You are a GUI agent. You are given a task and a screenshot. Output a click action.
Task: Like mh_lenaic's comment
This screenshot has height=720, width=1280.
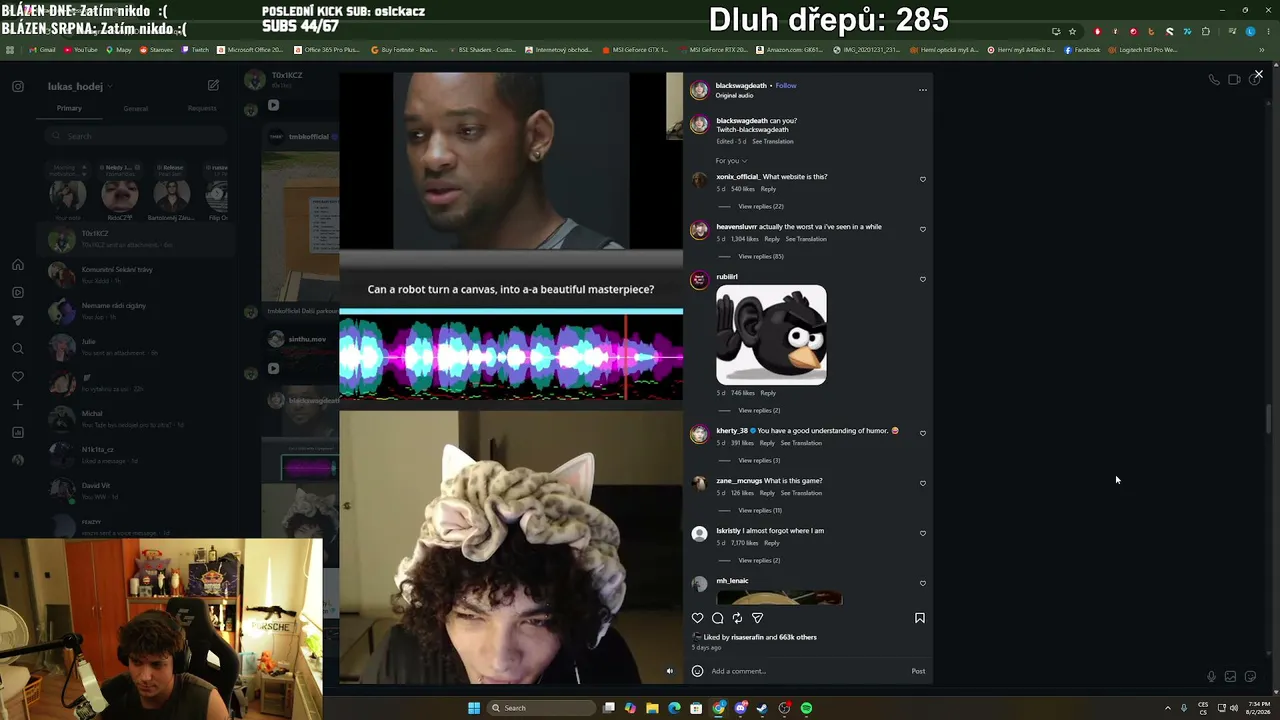(x=923, y=584)
